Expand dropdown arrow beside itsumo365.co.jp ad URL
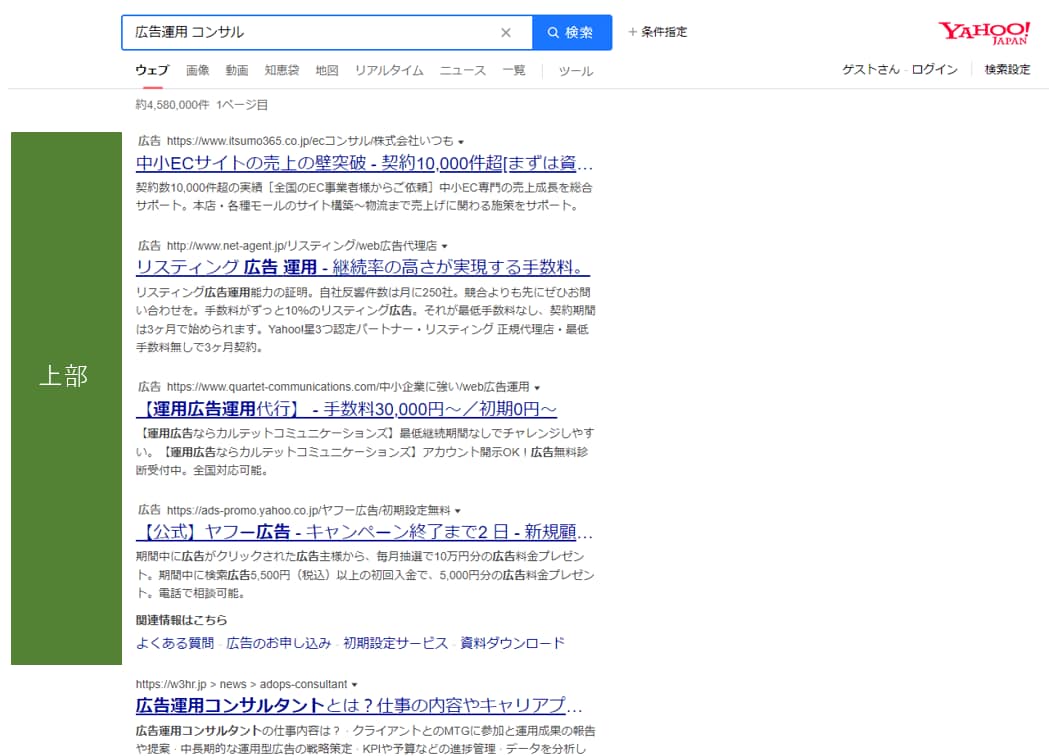The image size is (1049, 756). pos(461,142)
